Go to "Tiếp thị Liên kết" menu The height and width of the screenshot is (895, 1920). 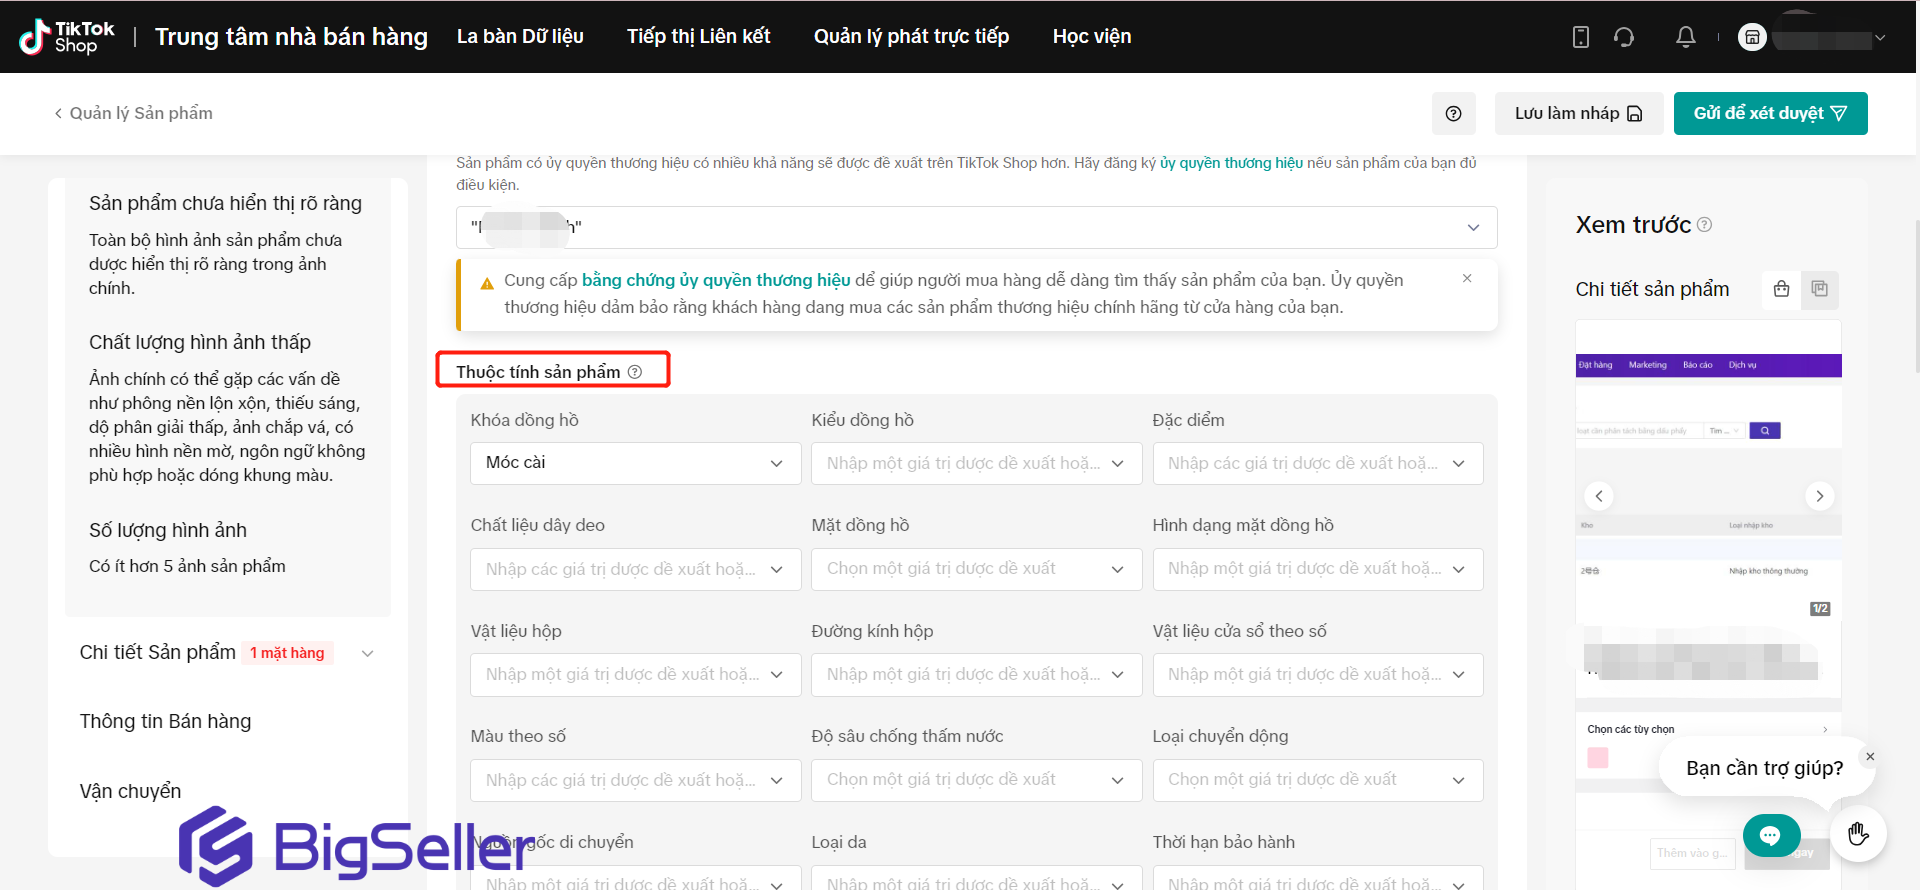[698, 37]
